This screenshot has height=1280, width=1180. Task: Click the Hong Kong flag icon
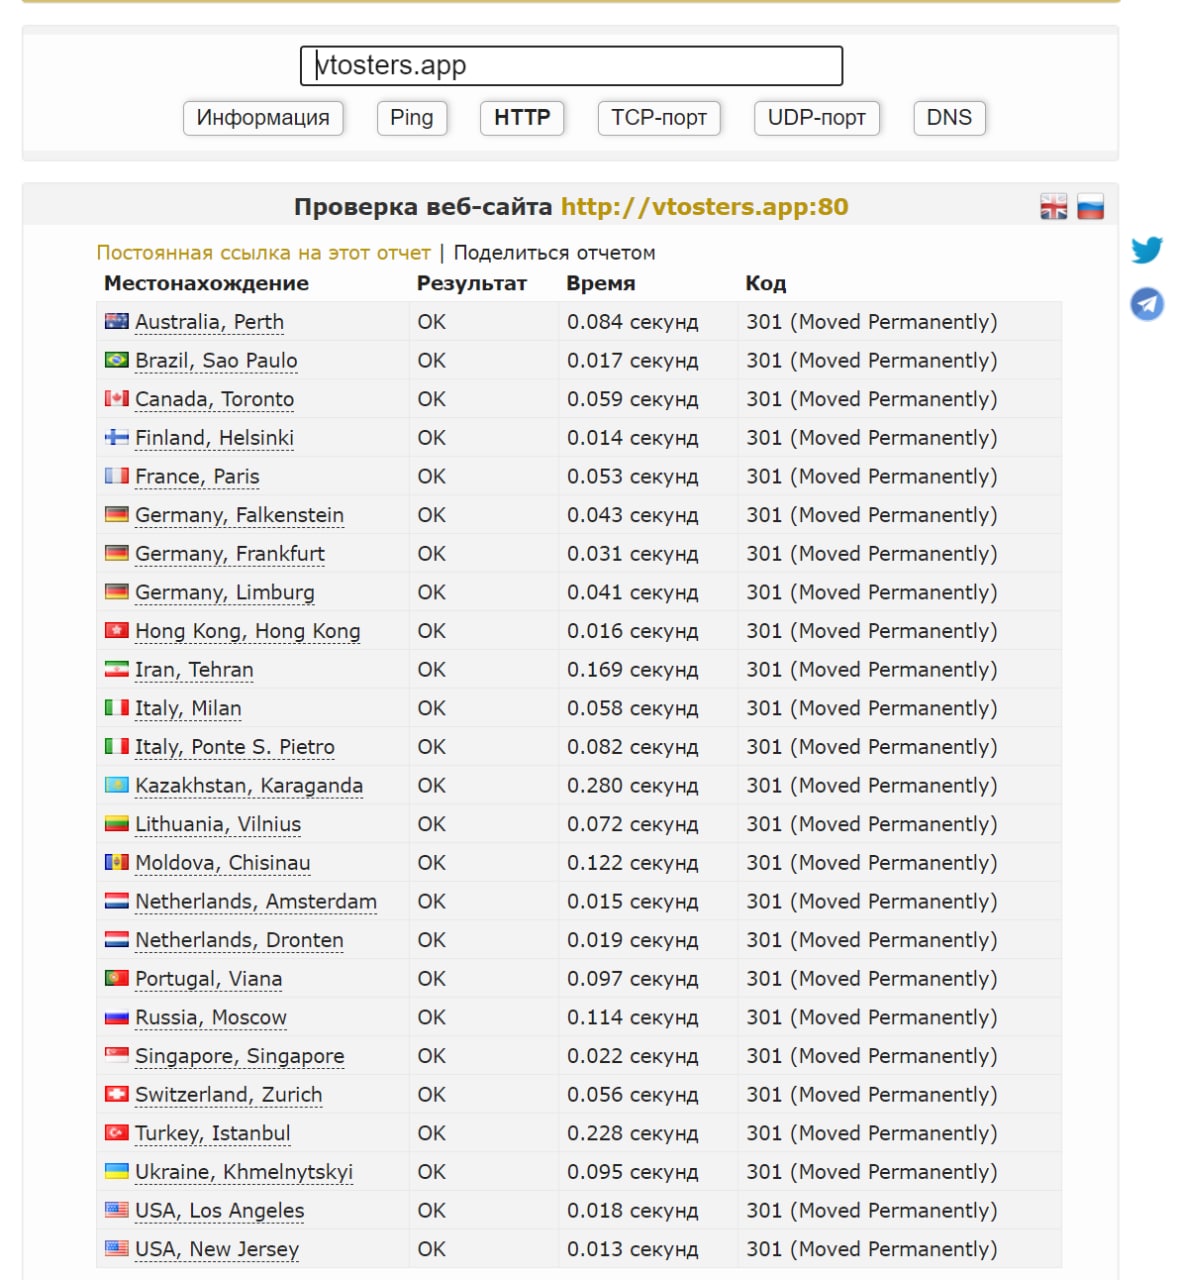point(117,630)
